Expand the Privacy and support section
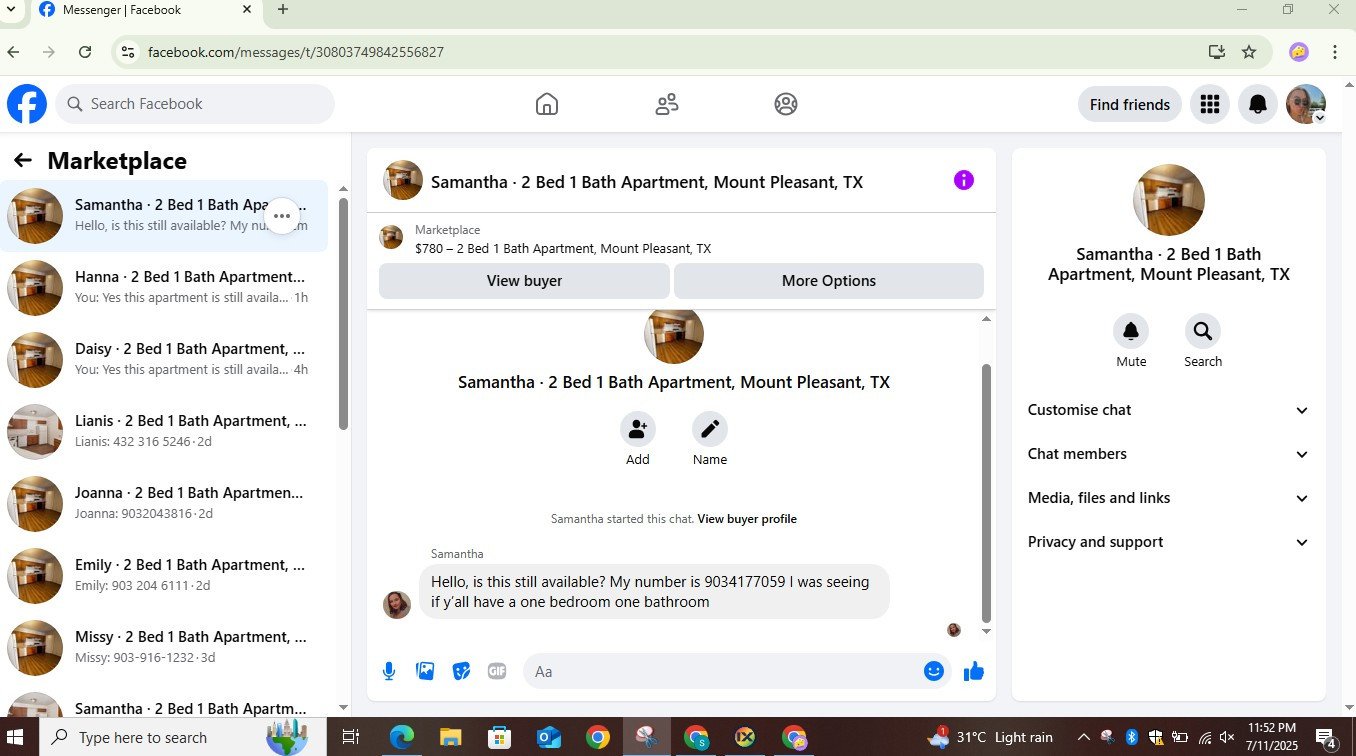The width and height of the screenshot is (1356, 756). 1168,542
